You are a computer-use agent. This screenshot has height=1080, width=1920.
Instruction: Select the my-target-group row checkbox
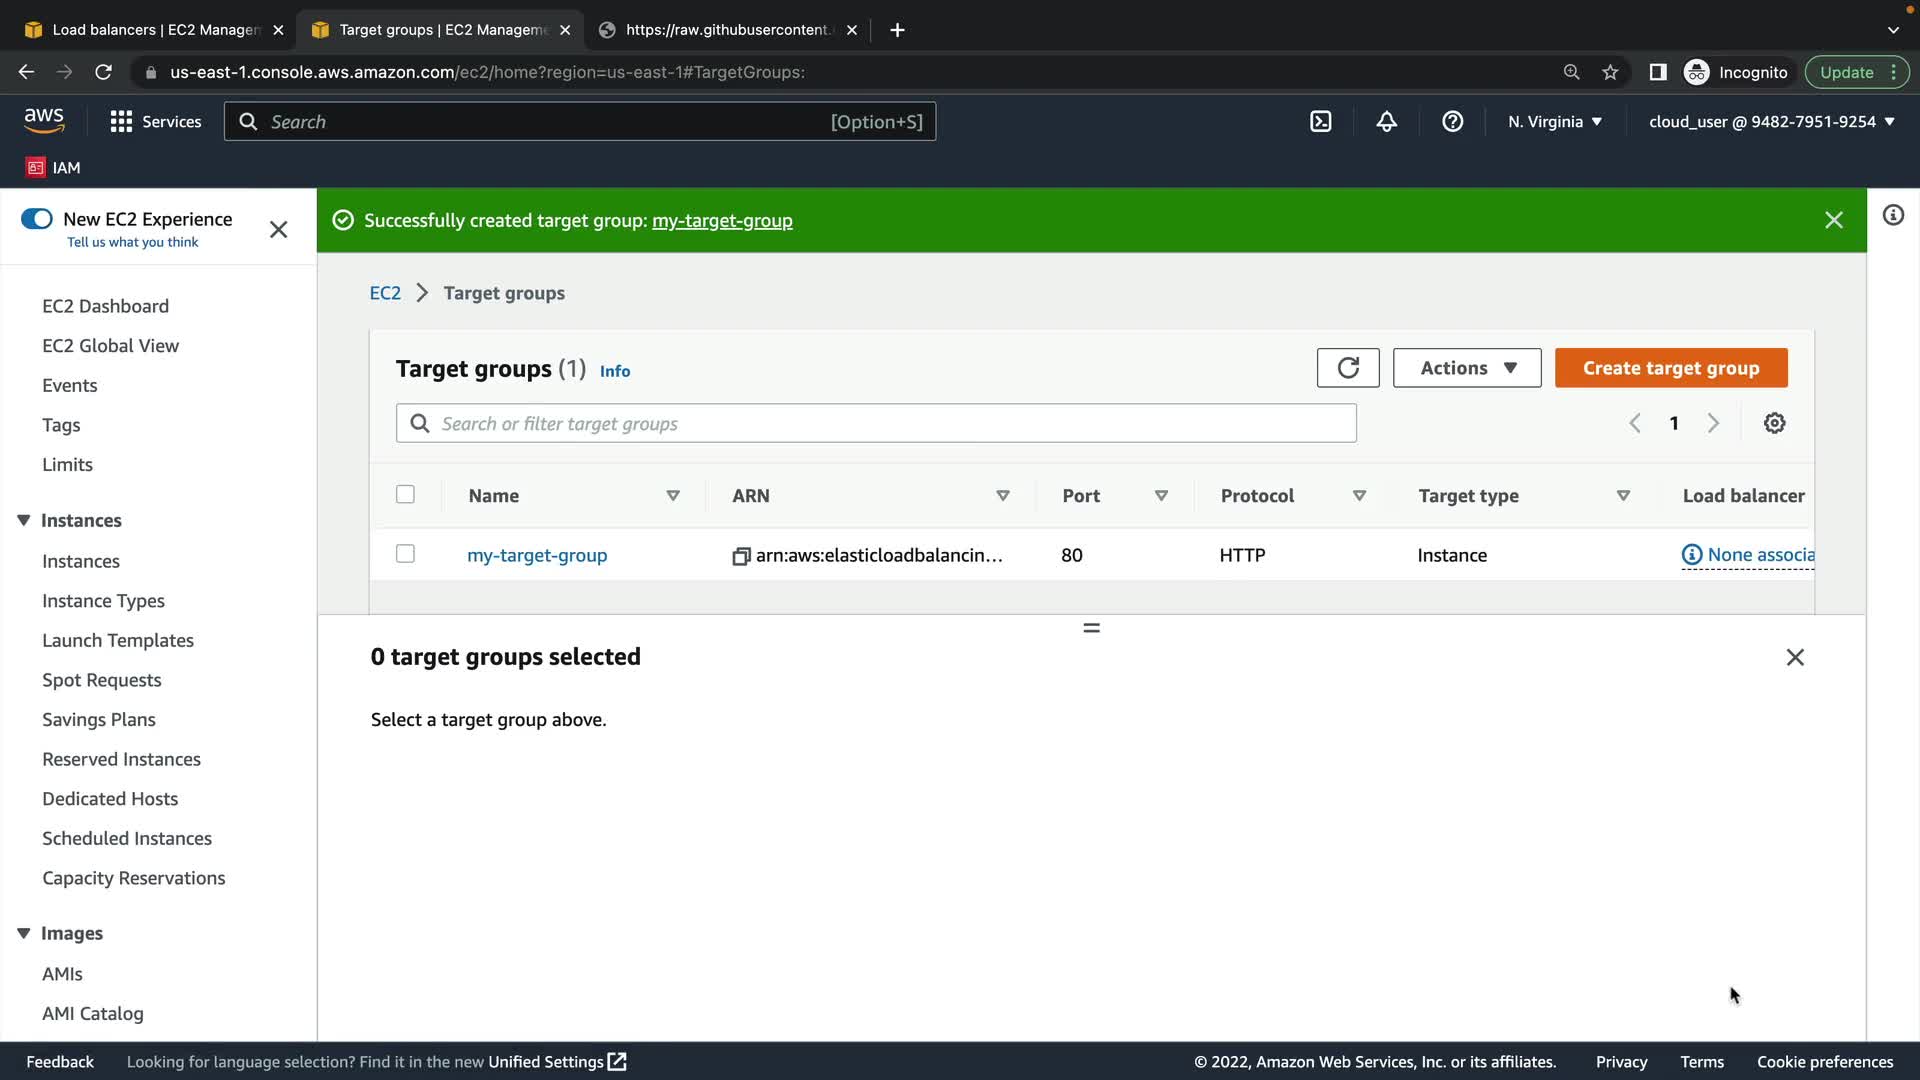(405, 554)
